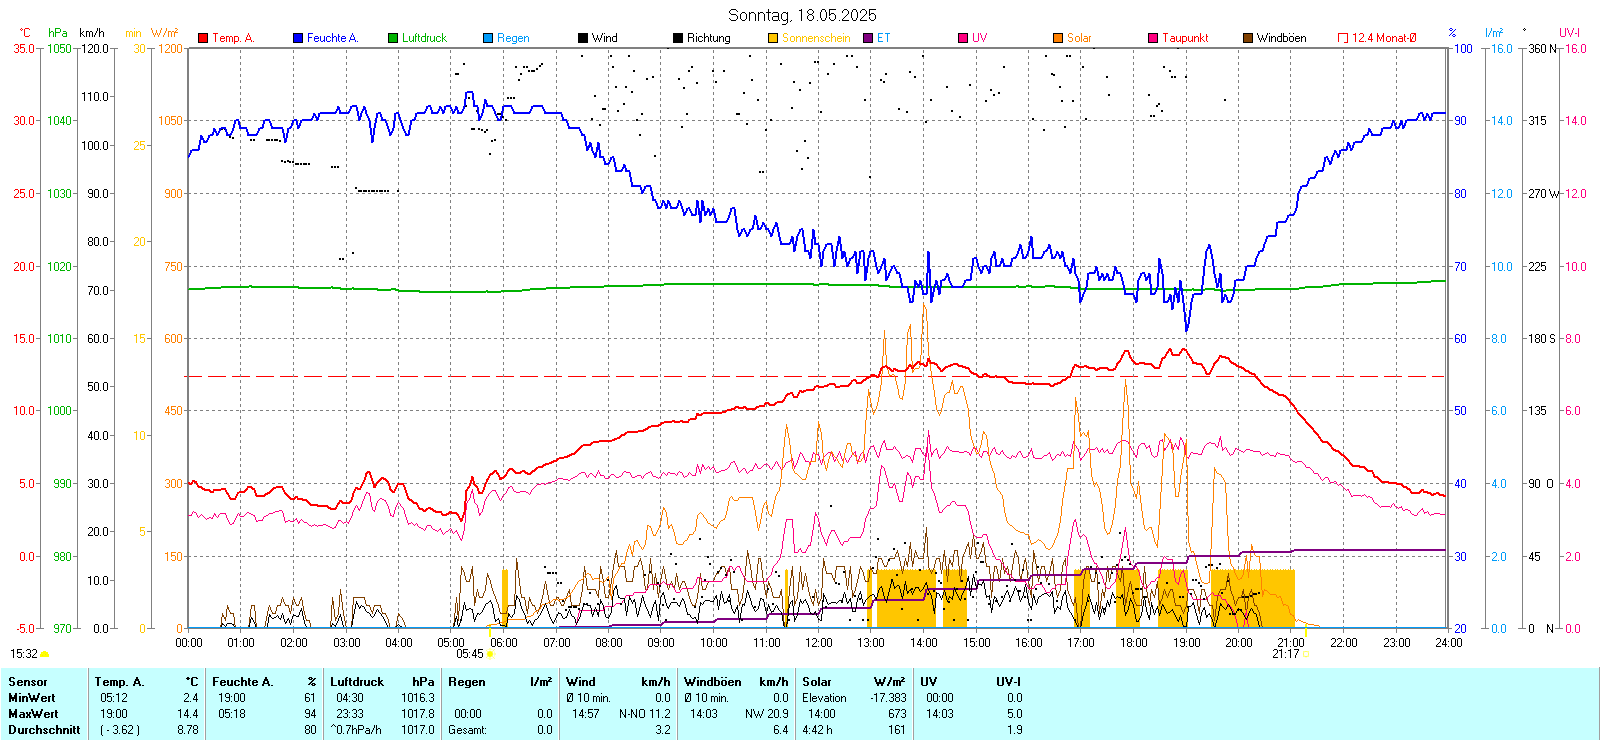Click the brown Windböen legend square
The height and width of the screenshot is (740, 1600).
click(1248, 38)
